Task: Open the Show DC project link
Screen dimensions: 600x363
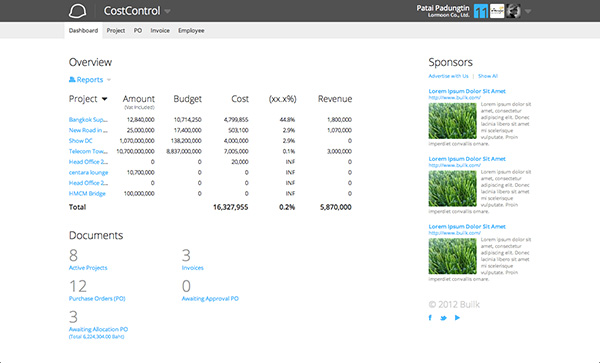Action: coord(80,141)
